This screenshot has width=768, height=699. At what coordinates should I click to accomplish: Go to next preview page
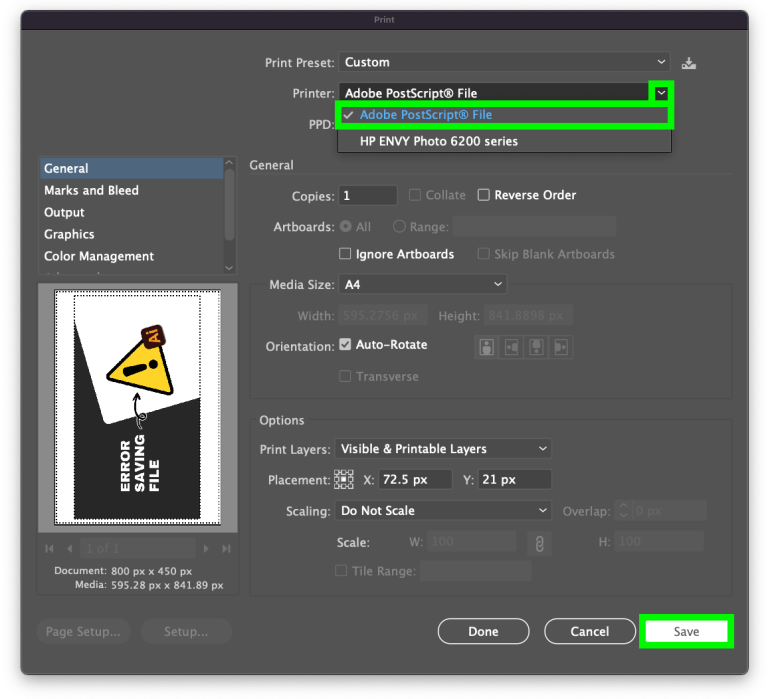click(x=206, y=549)
